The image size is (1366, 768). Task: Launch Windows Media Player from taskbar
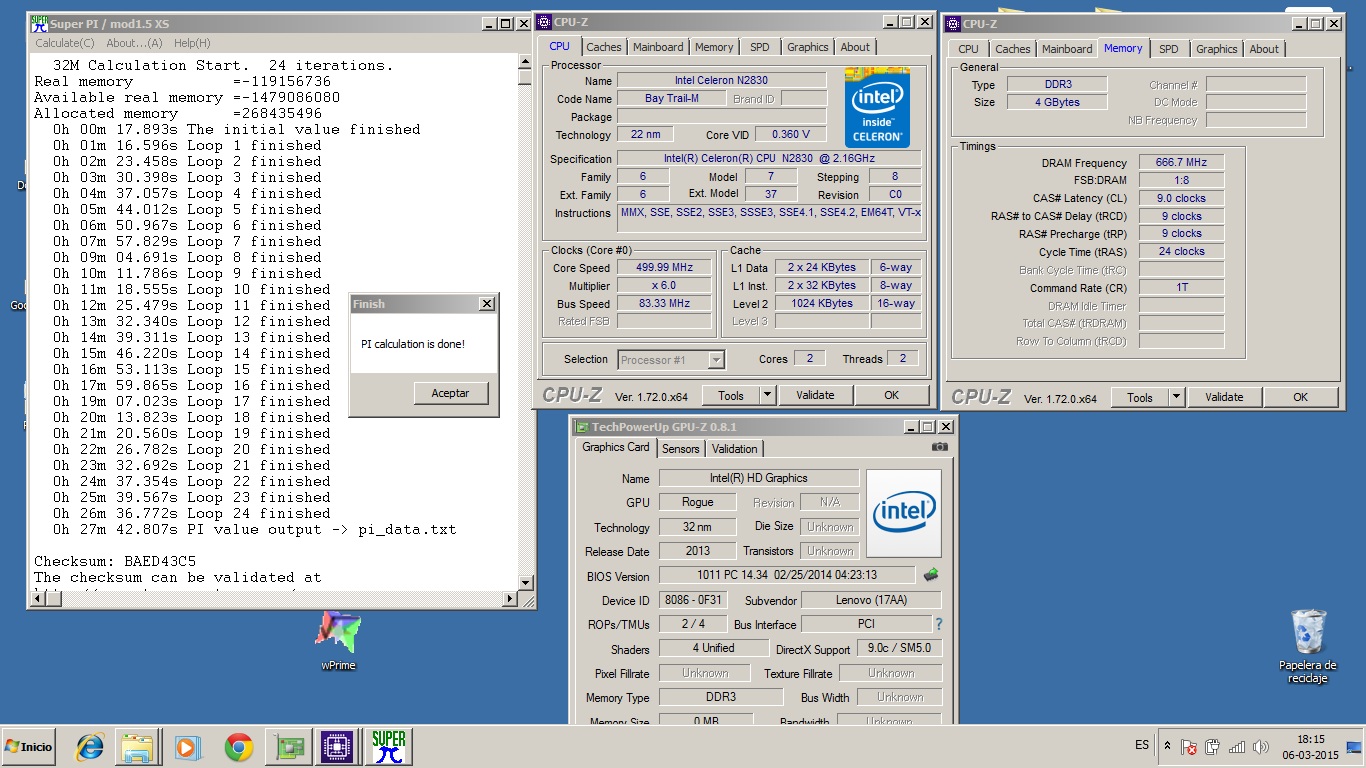[186, 747]
